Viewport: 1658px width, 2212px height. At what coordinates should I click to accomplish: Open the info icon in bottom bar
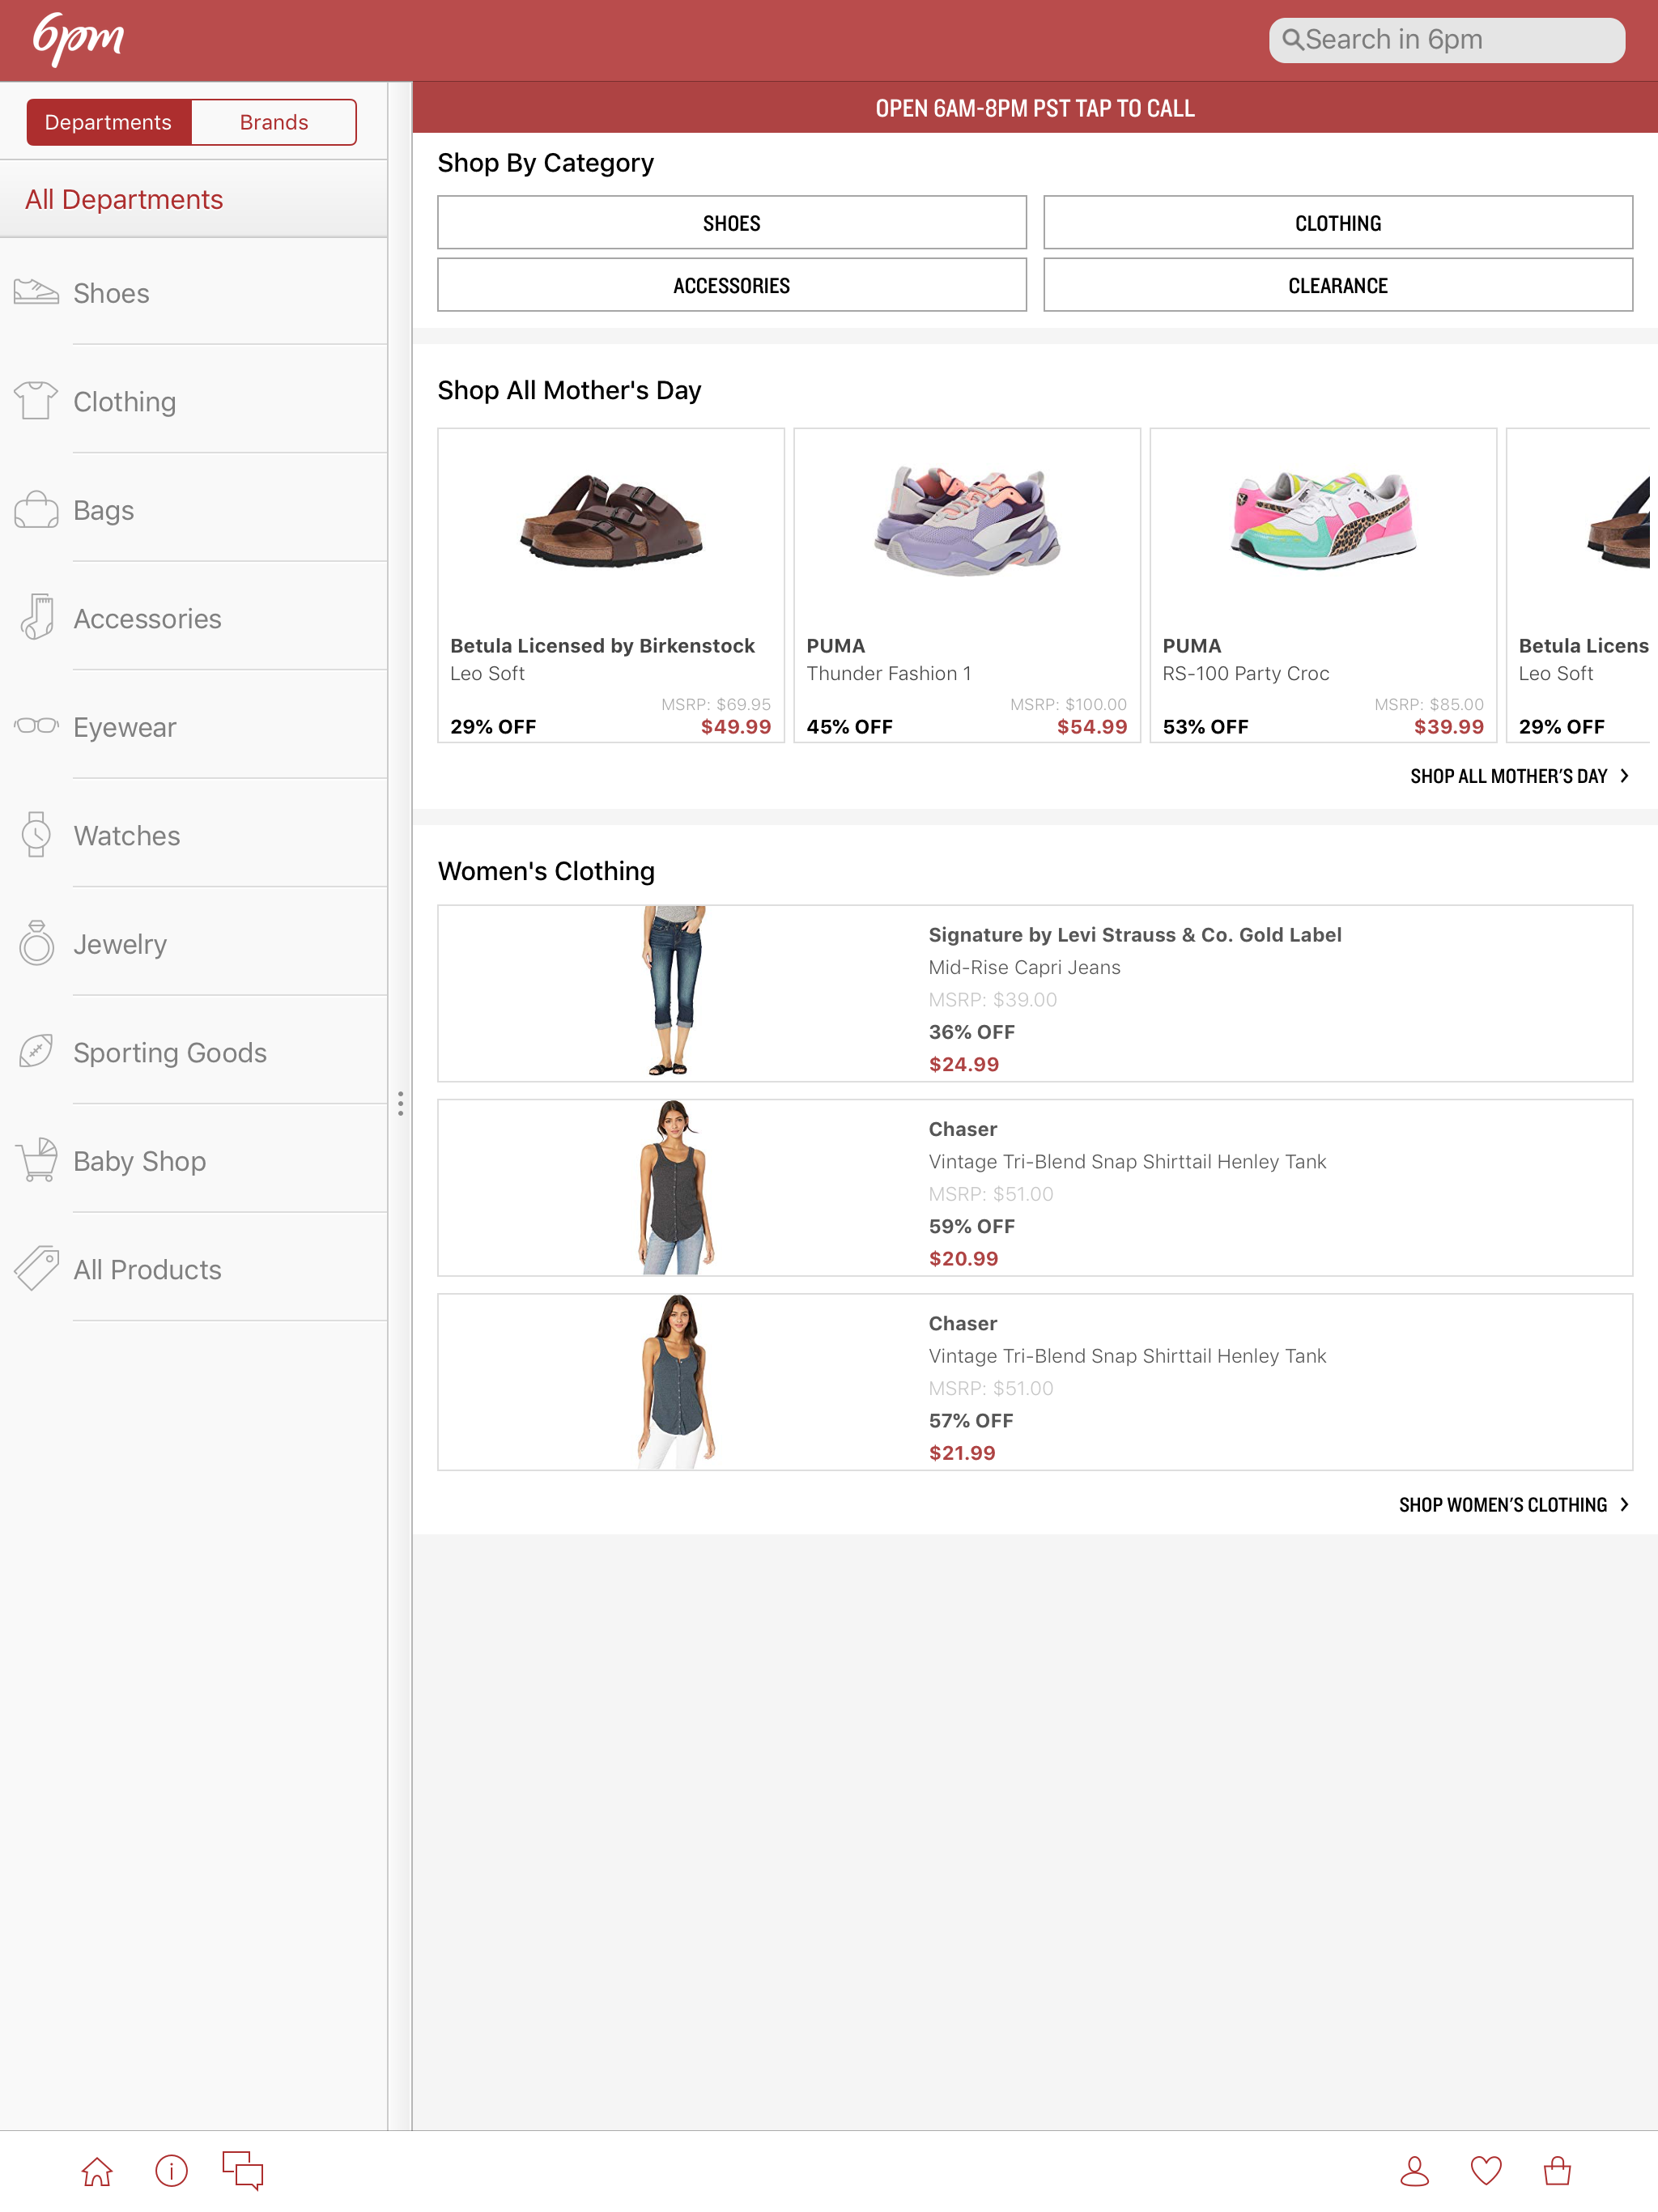click(172, 2171)
